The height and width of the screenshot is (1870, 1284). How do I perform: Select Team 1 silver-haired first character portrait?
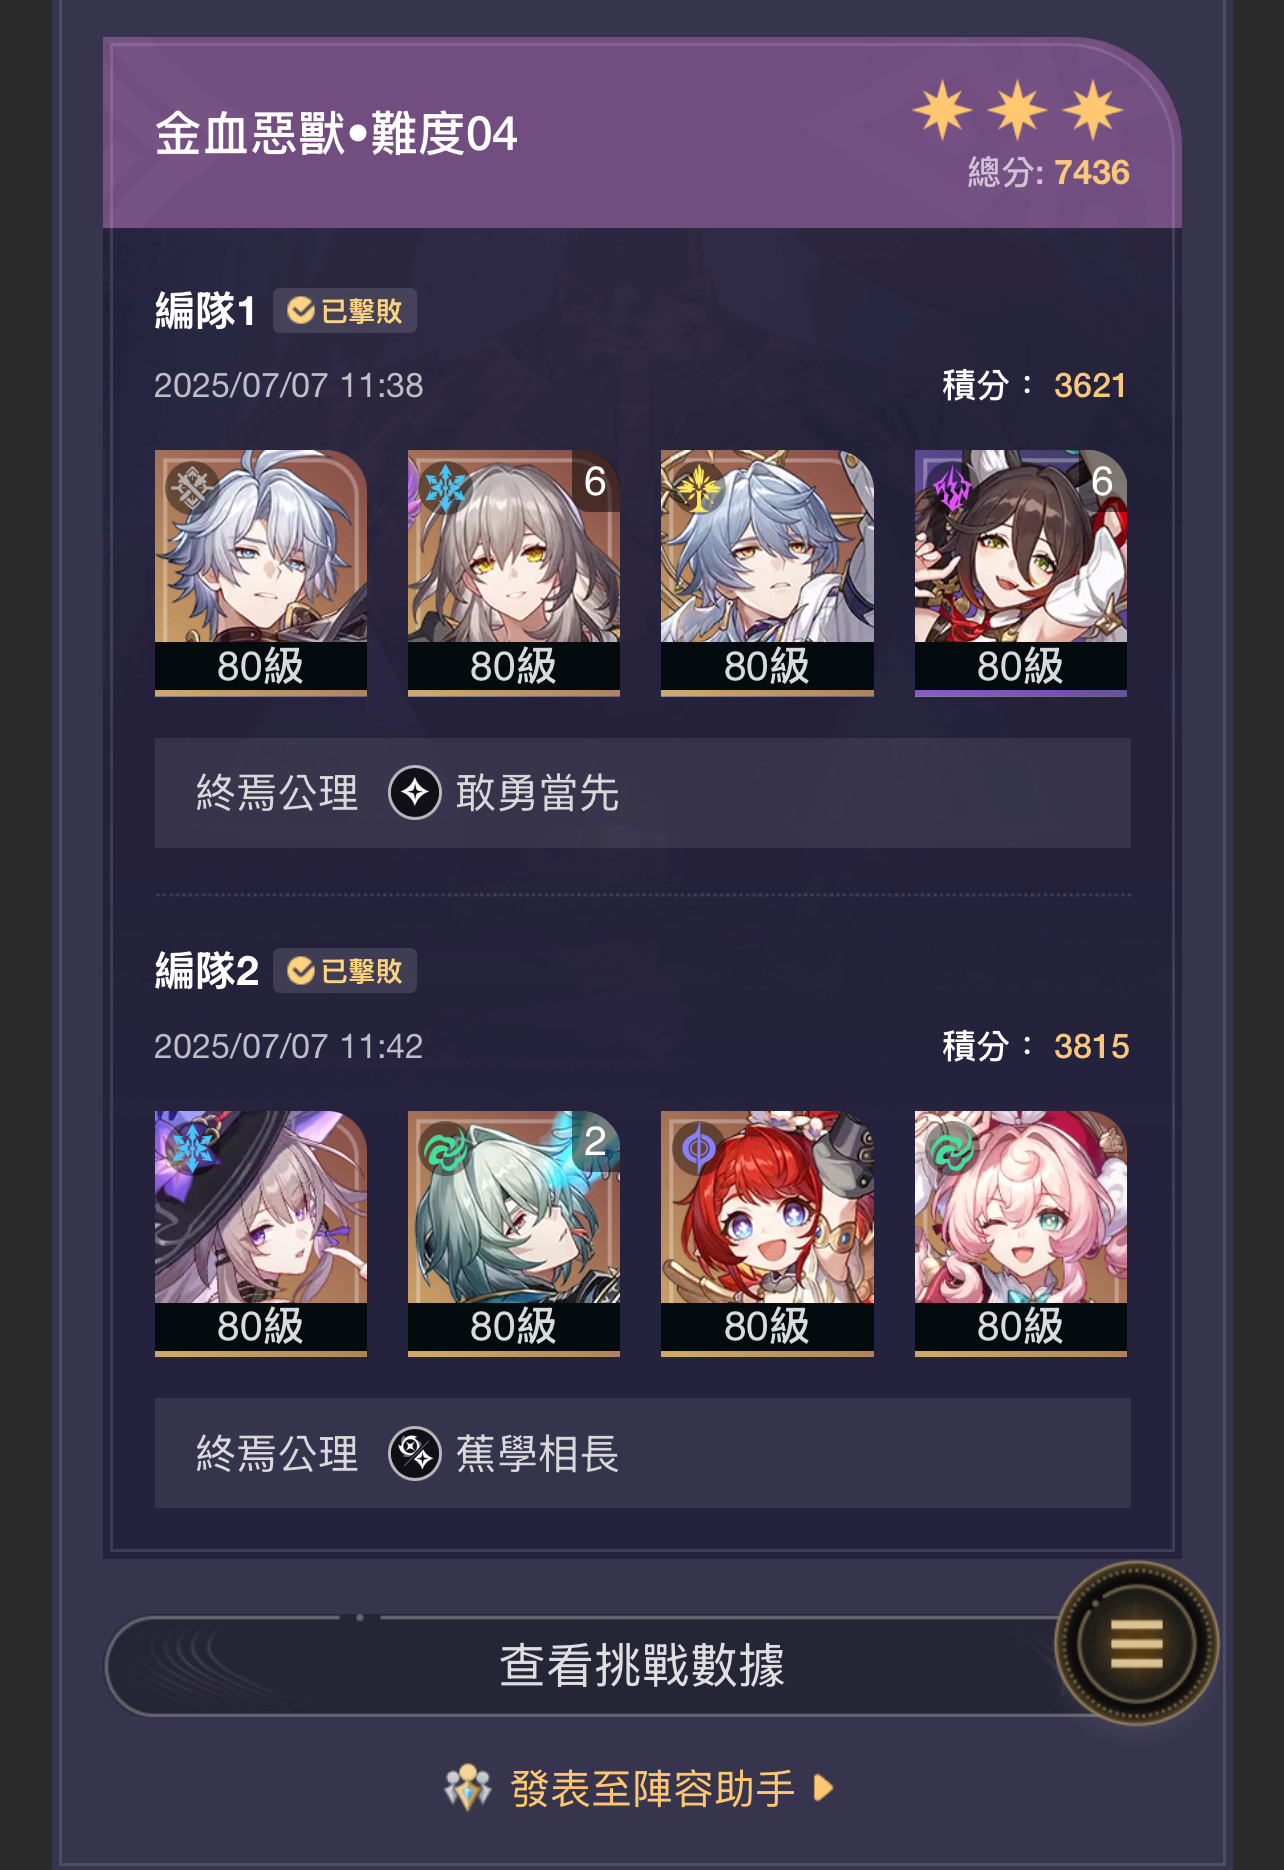pos(261,572)
